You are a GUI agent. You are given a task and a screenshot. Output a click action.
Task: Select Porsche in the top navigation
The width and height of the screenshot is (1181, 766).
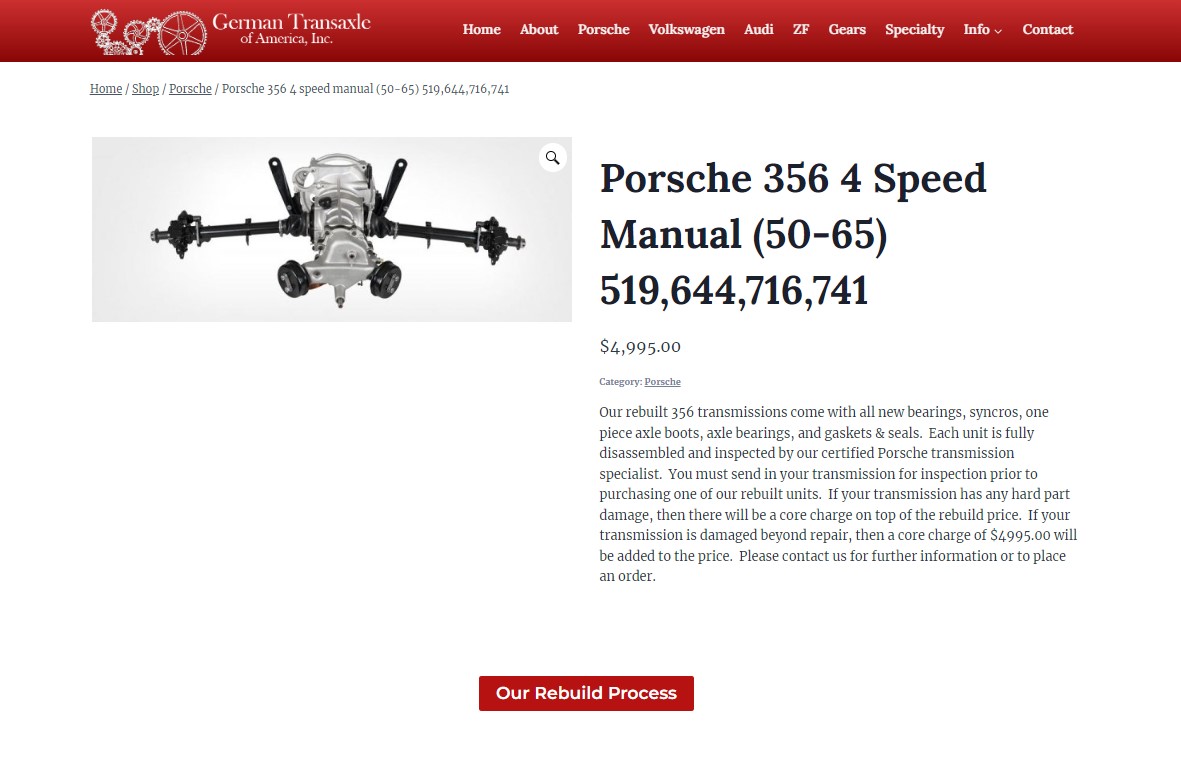click(603, 29)
